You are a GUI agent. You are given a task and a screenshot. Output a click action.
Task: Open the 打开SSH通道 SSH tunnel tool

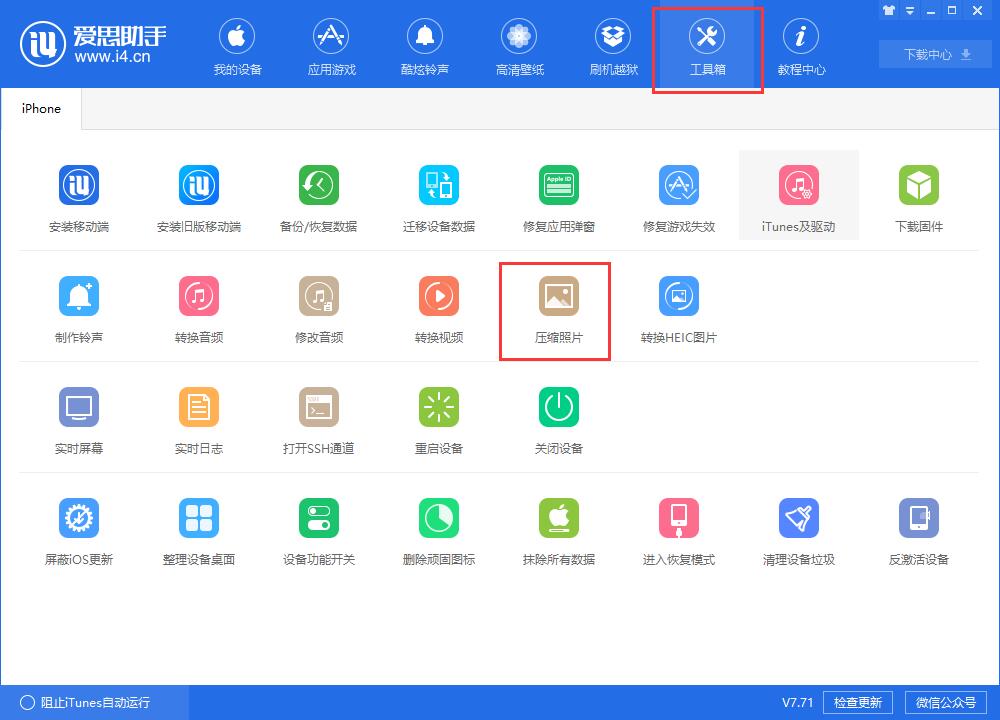318,418
